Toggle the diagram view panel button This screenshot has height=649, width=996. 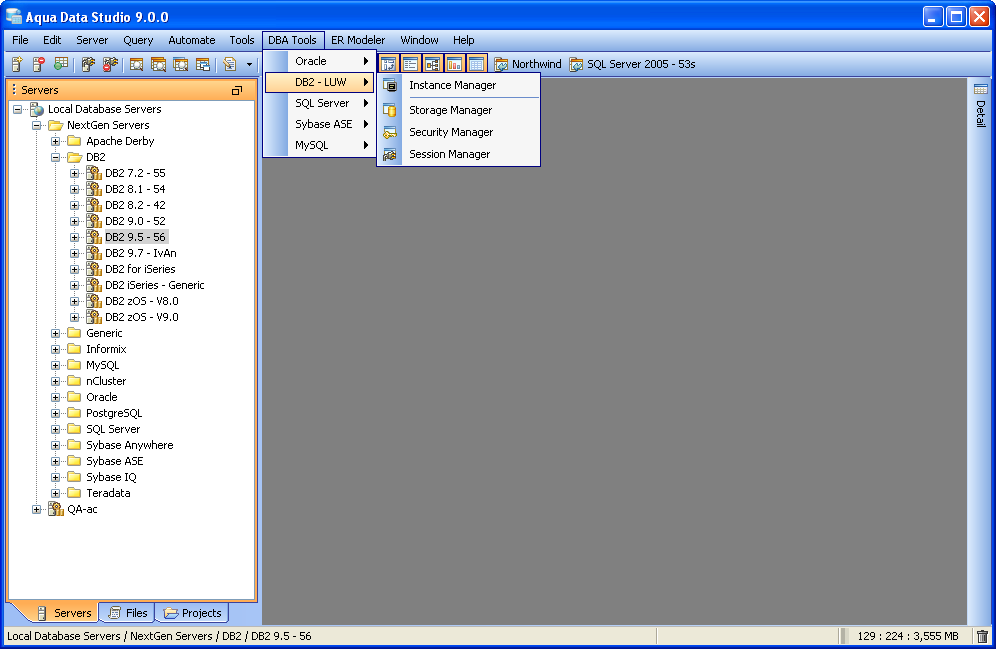[x=433, y=64]
